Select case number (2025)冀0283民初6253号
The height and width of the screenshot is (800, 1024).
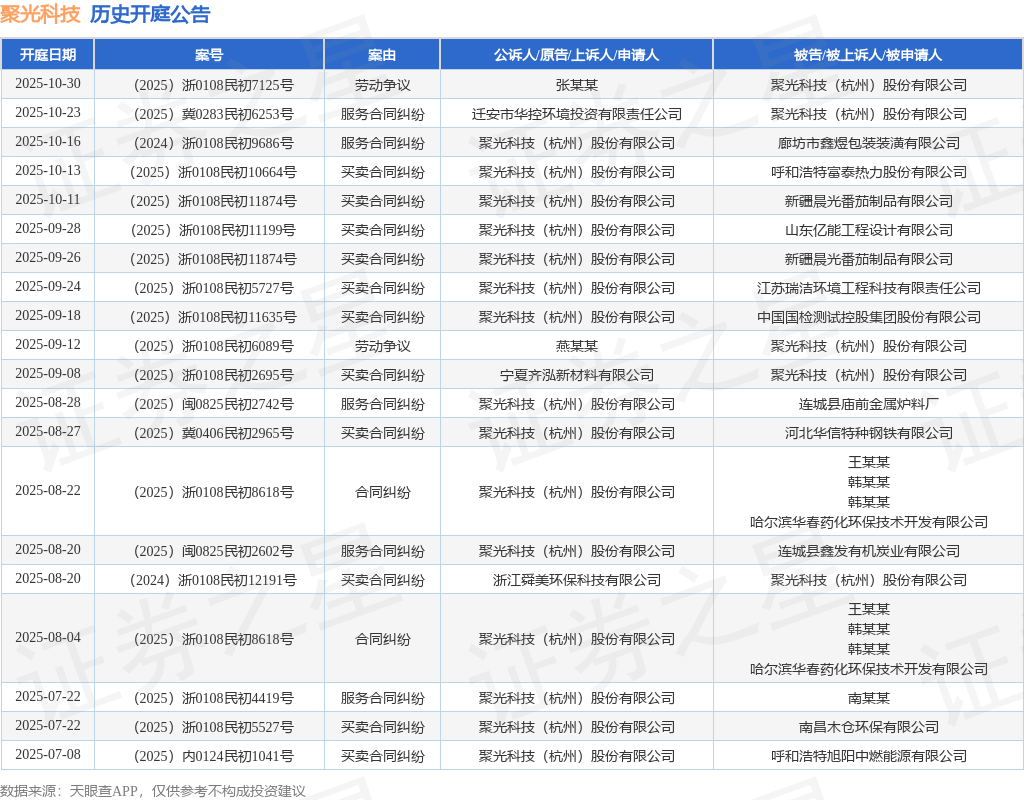pos(213,114)
